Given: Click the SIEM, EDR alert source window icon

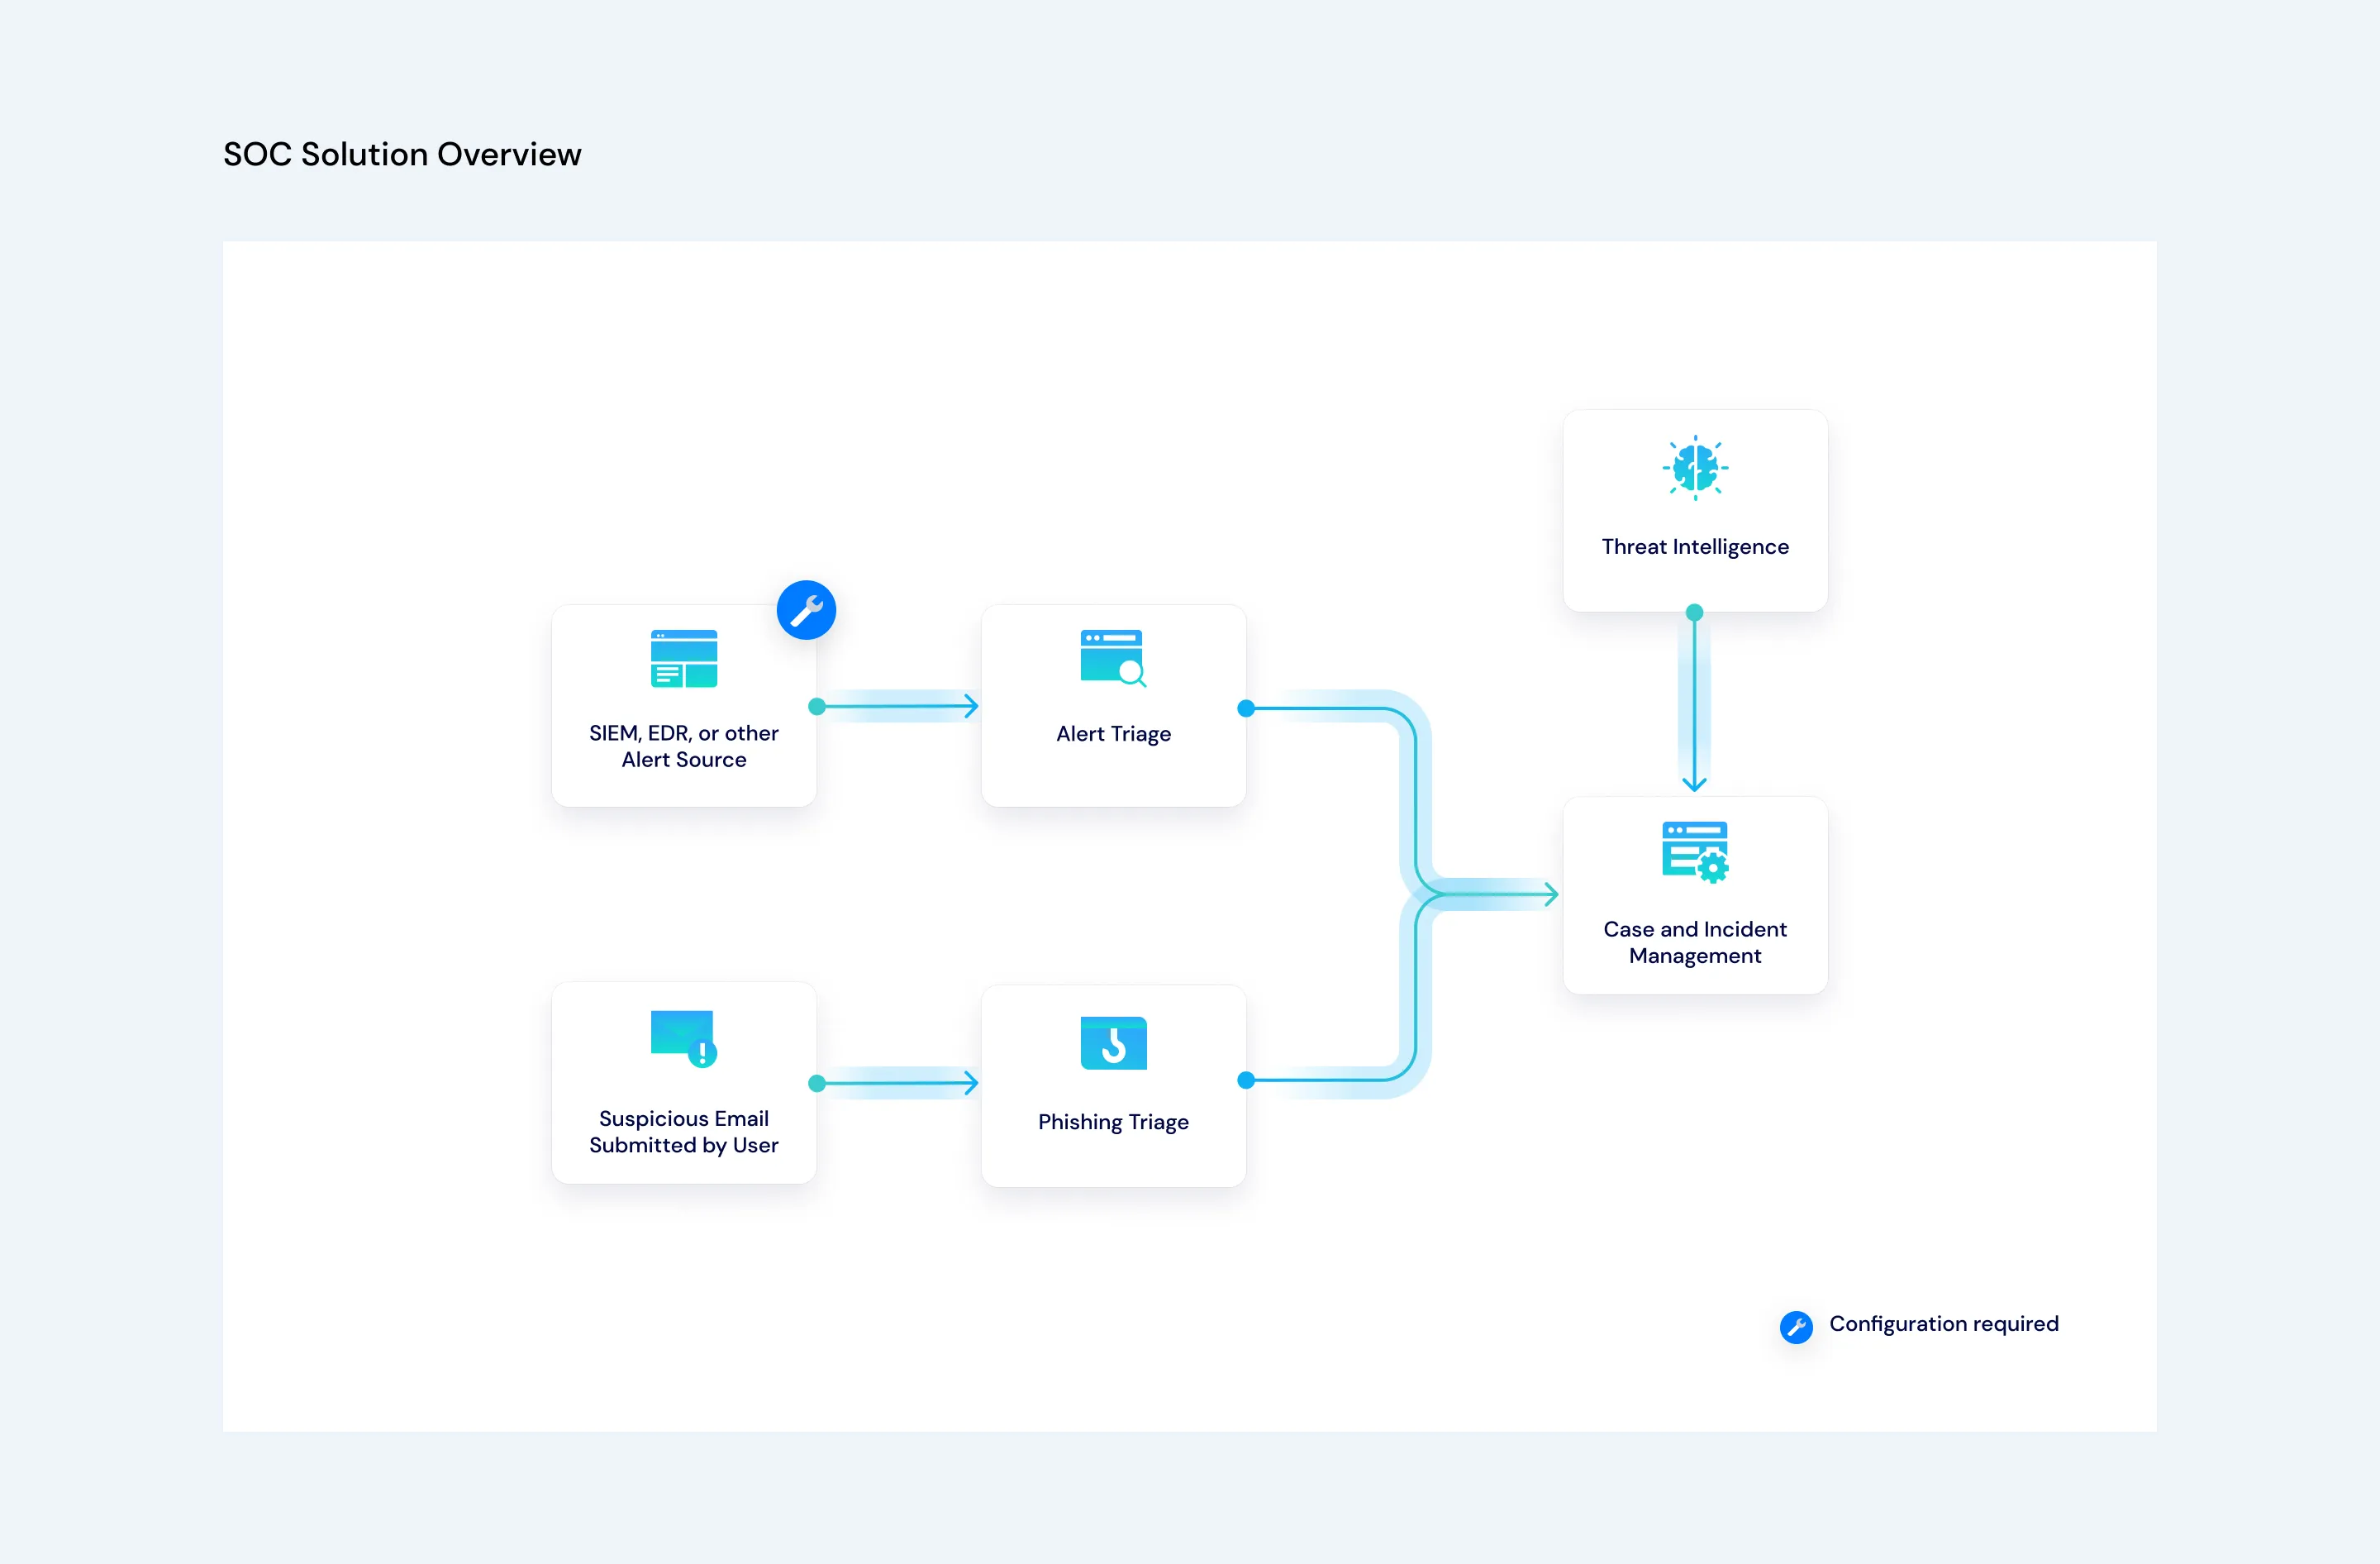Looking at the screenshot, I should (x=684, y=658).
